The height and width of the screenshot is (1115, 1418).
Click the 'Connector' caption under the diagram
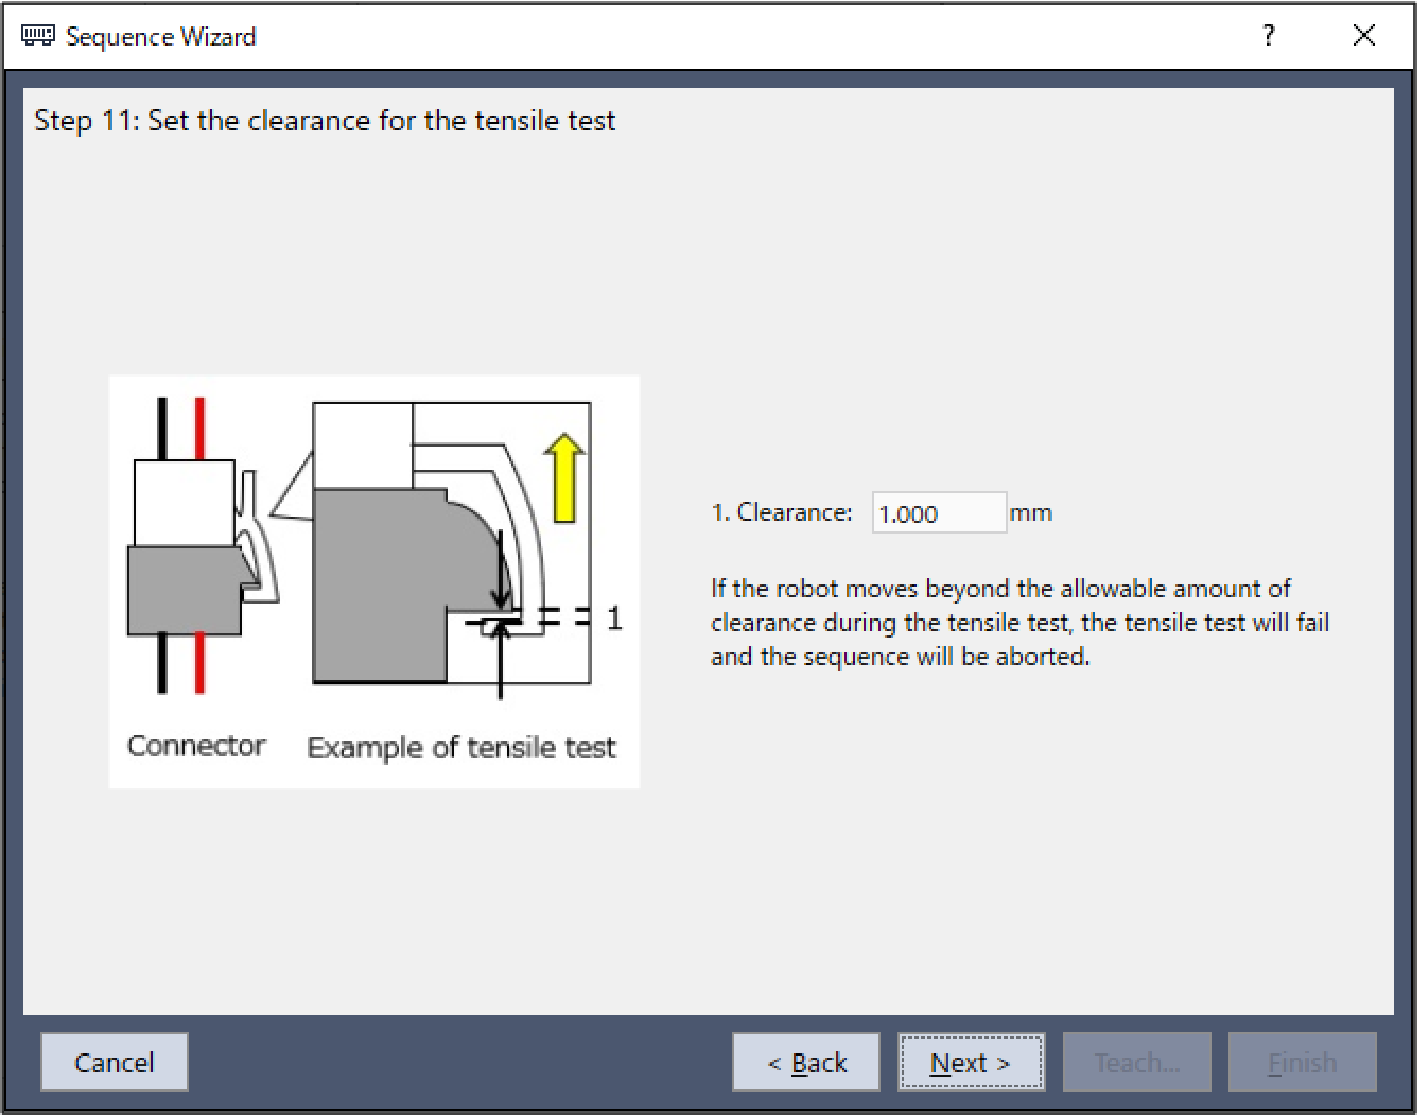click(x=196, y=746)
